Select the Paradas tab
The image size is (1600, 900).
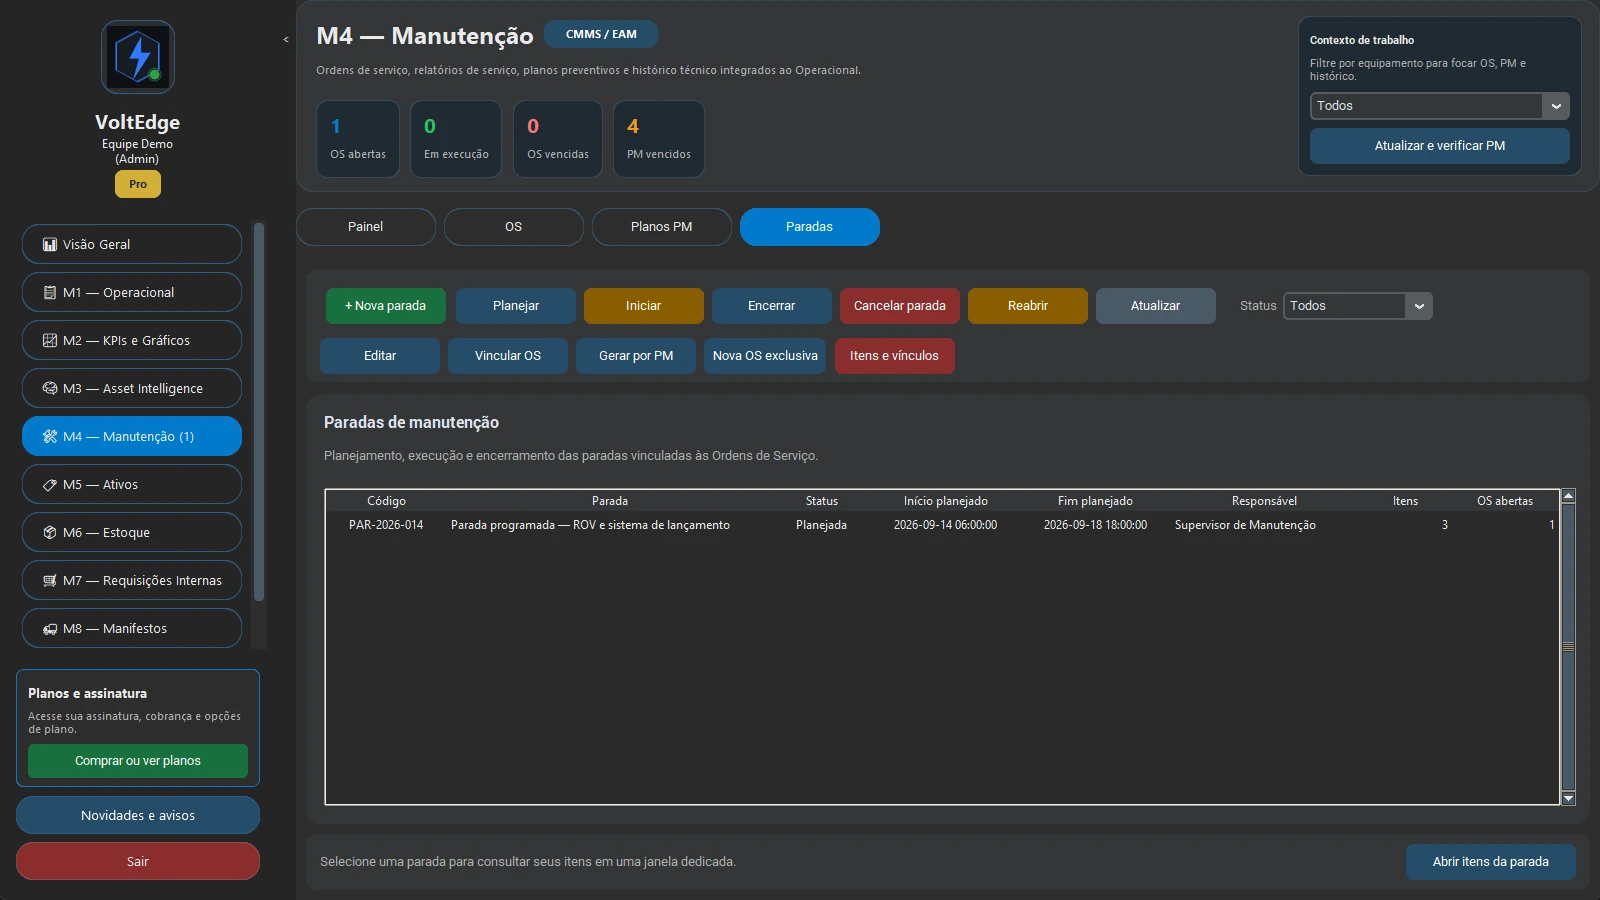click(810, 227)
